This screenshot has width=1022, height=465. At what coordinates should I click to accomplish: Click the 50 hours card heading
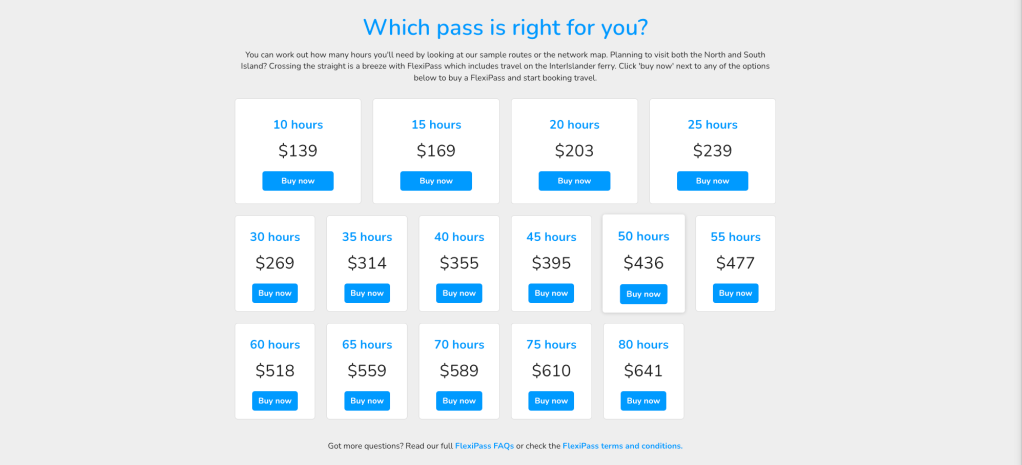[643, 237]
